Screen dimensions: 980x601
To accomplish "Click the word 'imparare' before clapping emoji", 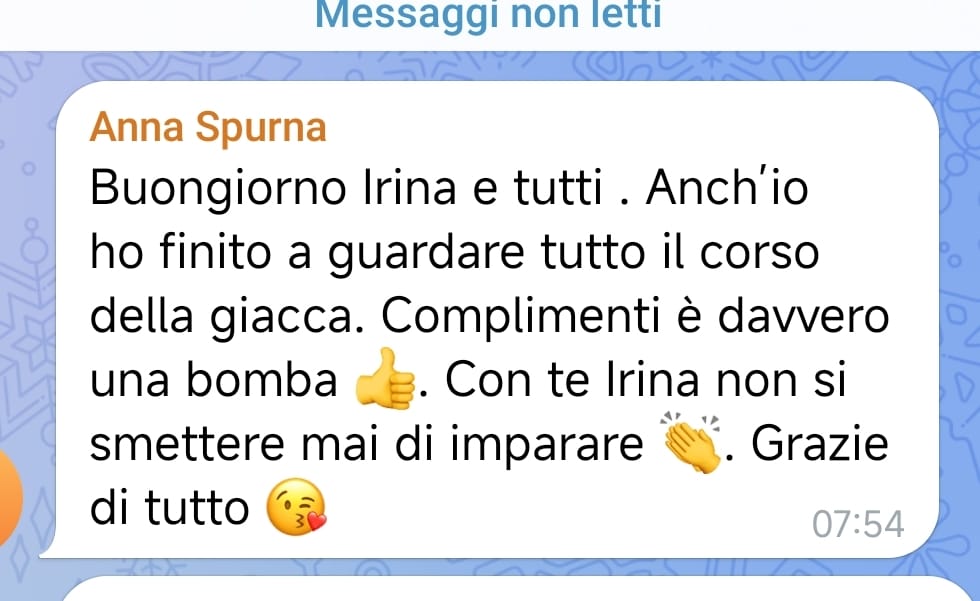I will 547,445.
